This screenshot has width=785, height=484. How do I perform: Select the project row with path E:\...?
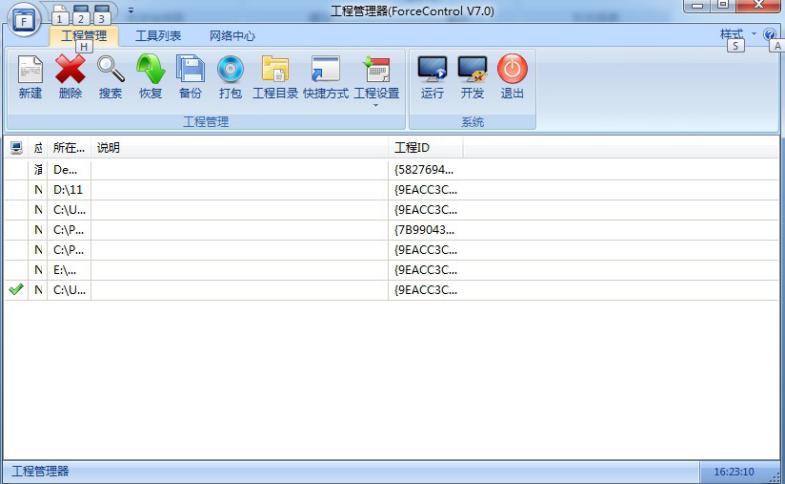[391, 270]
